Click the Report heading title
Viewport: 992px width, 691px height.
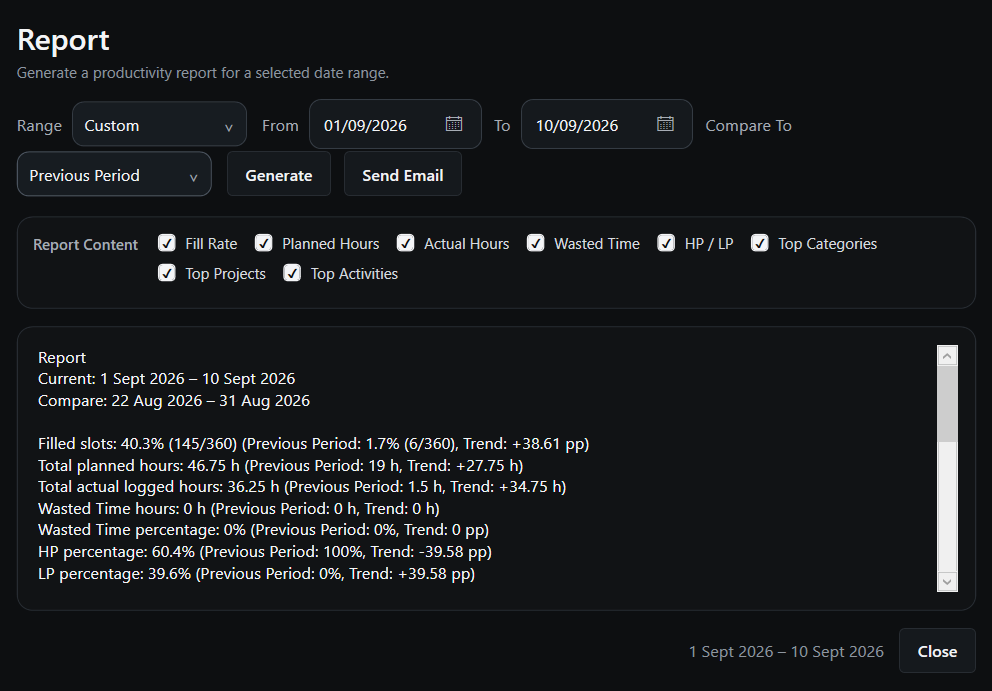(63, 40)
